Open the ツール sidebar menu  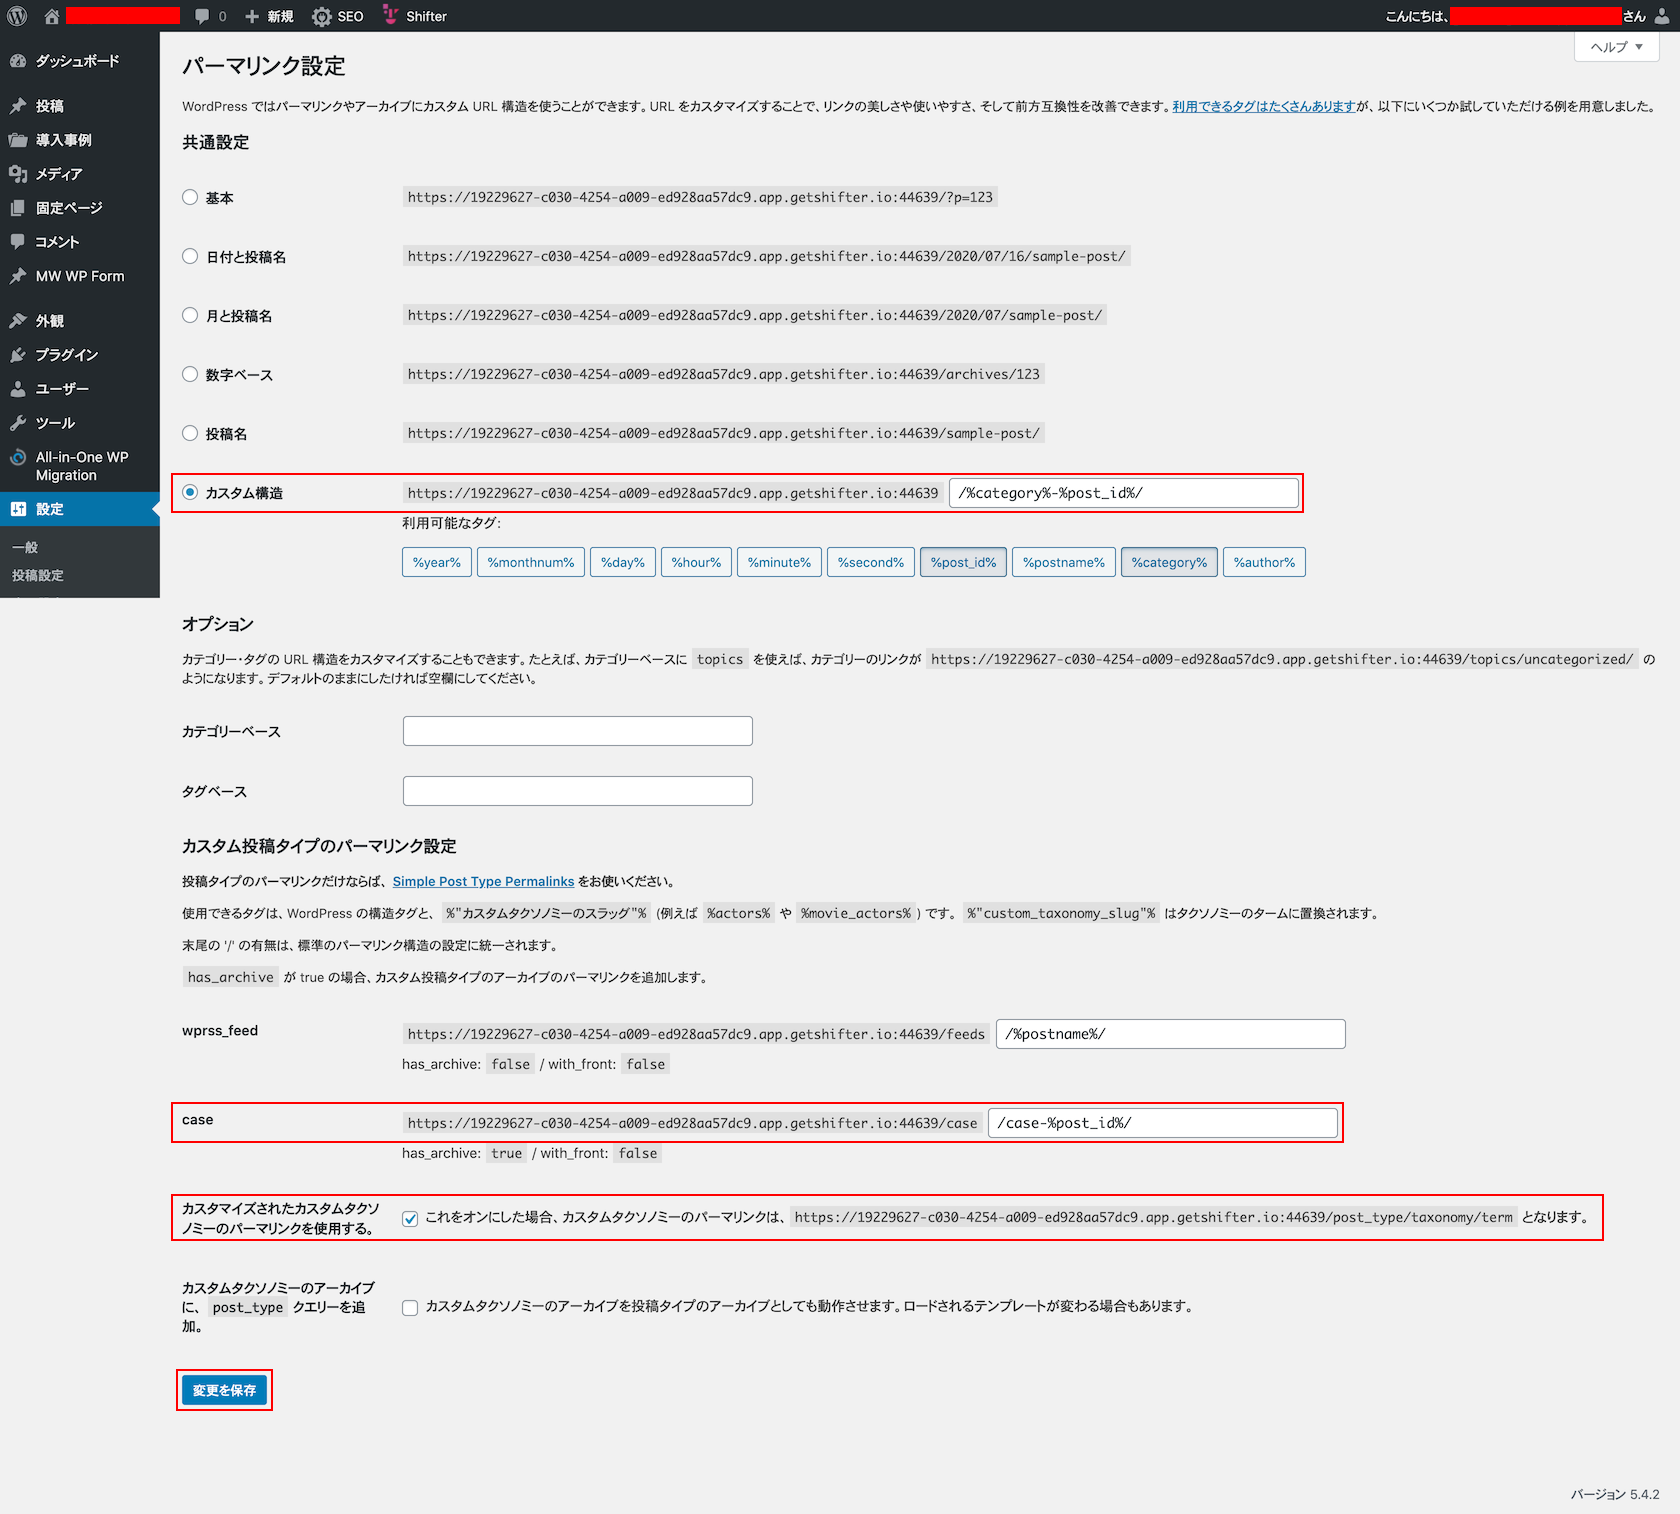tap(80, 423)
